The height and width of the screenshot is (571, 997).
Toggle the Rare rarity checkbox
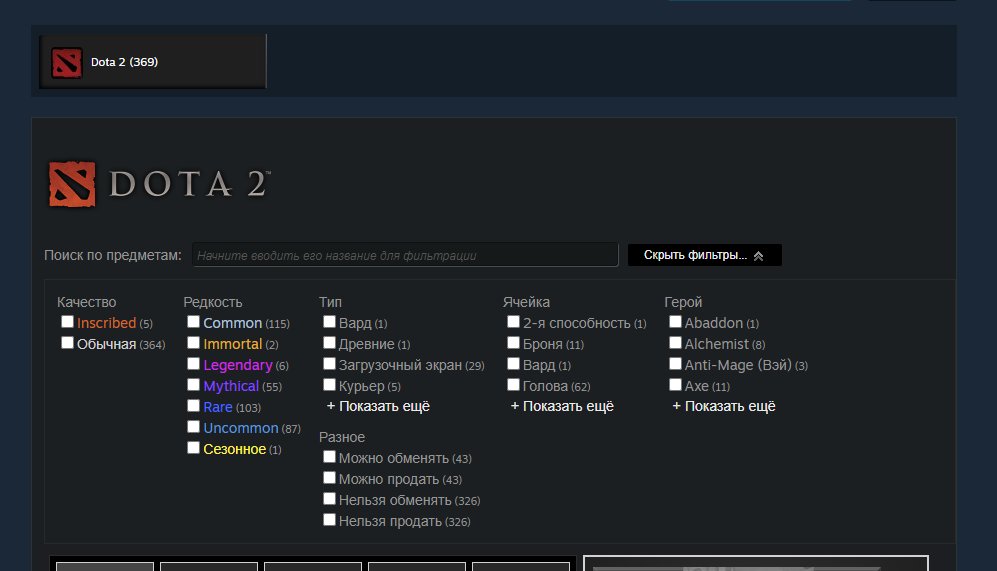point(194,406)
